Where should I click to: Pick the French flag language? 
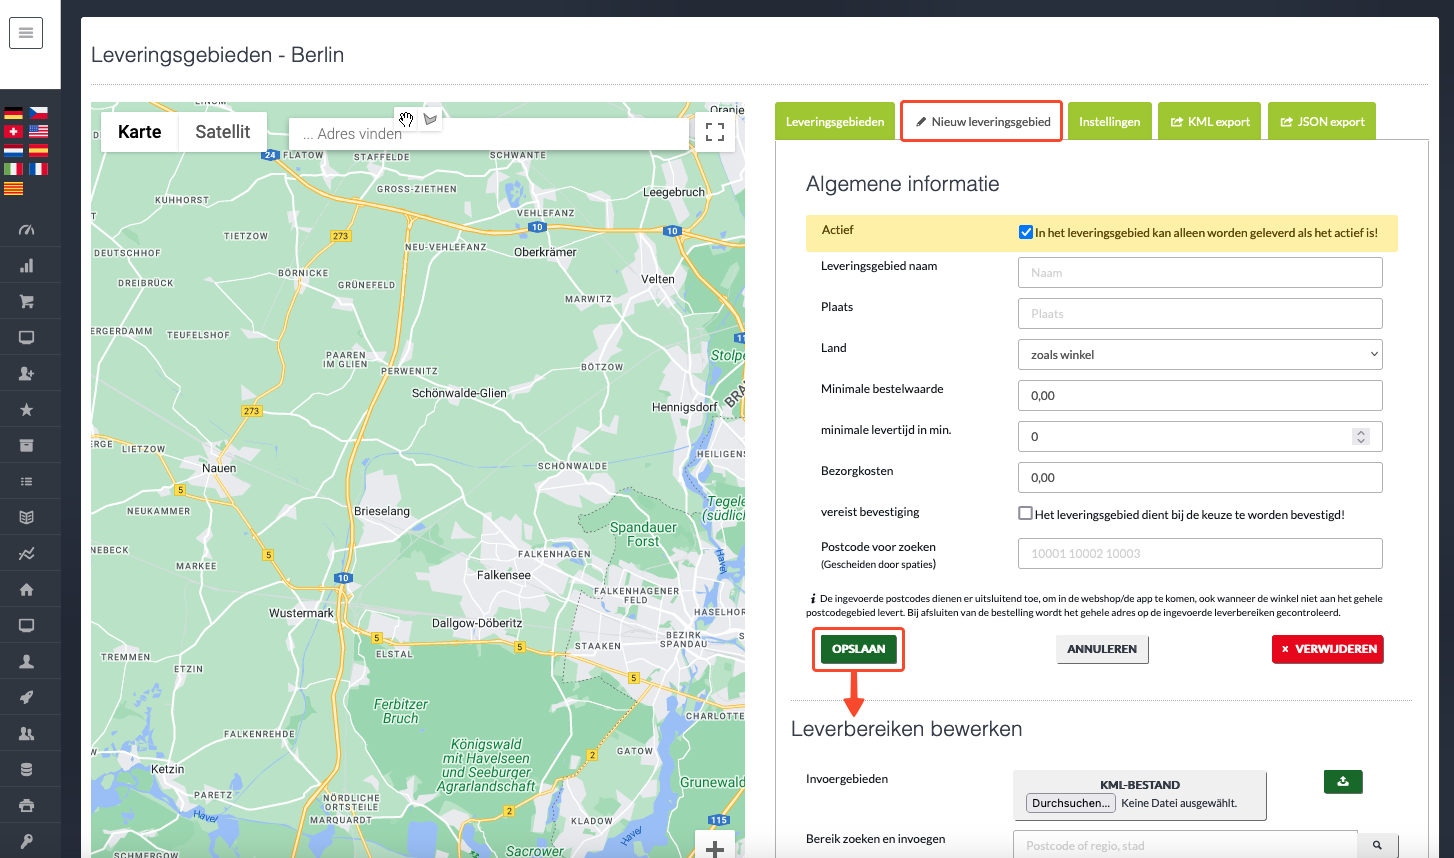pos(38,169)
